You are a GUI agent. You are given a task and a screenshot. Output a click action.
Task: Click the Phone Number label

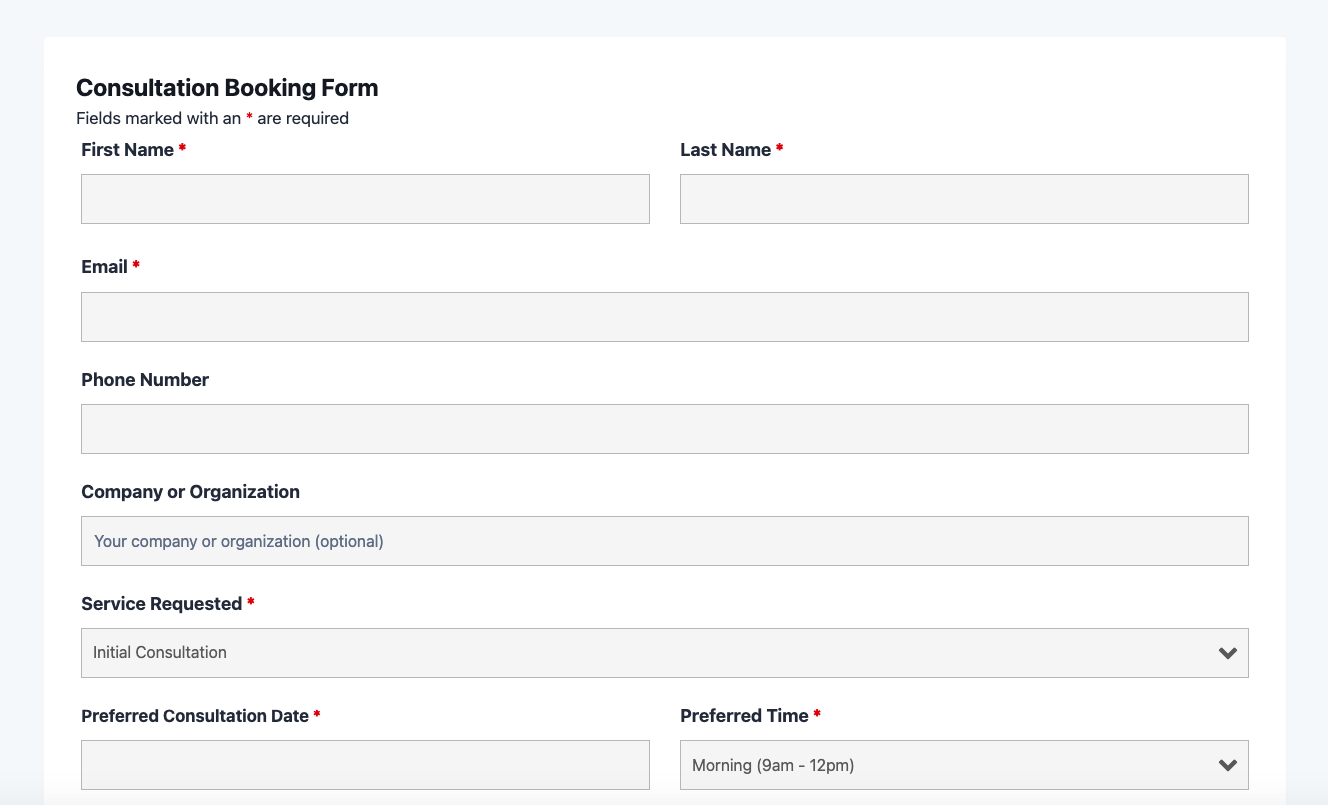[145, 380]
